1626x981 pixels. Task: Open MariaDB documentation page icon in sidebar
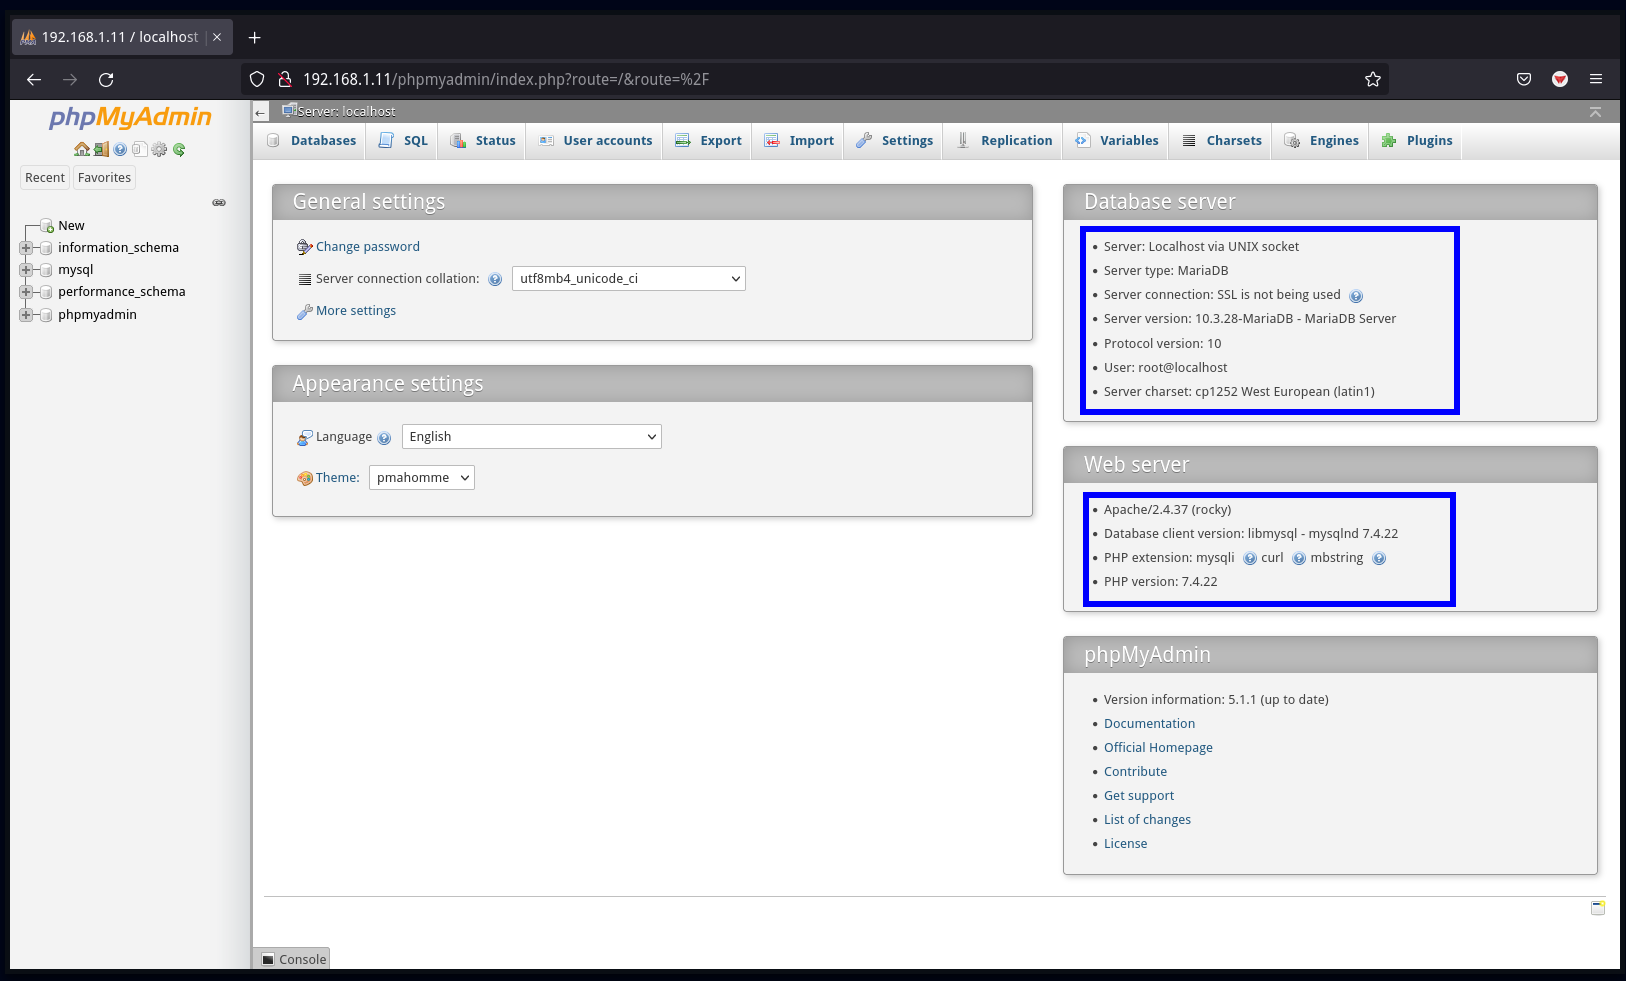pyautogui.click(x=140, y=149)
